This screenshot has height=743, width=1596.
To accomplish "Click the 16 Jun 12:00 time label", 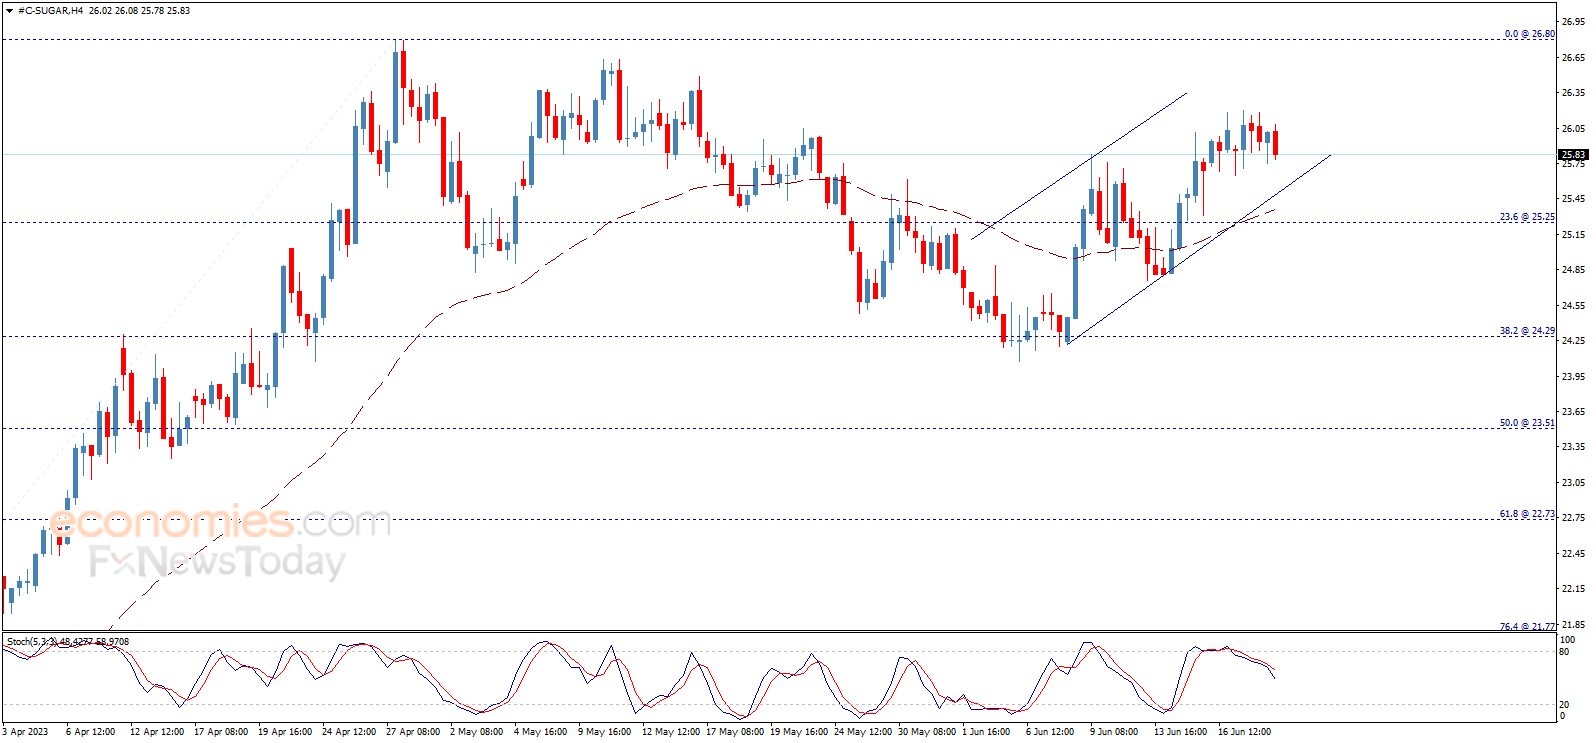I will pyautogui.click(x=1244, y=732).
